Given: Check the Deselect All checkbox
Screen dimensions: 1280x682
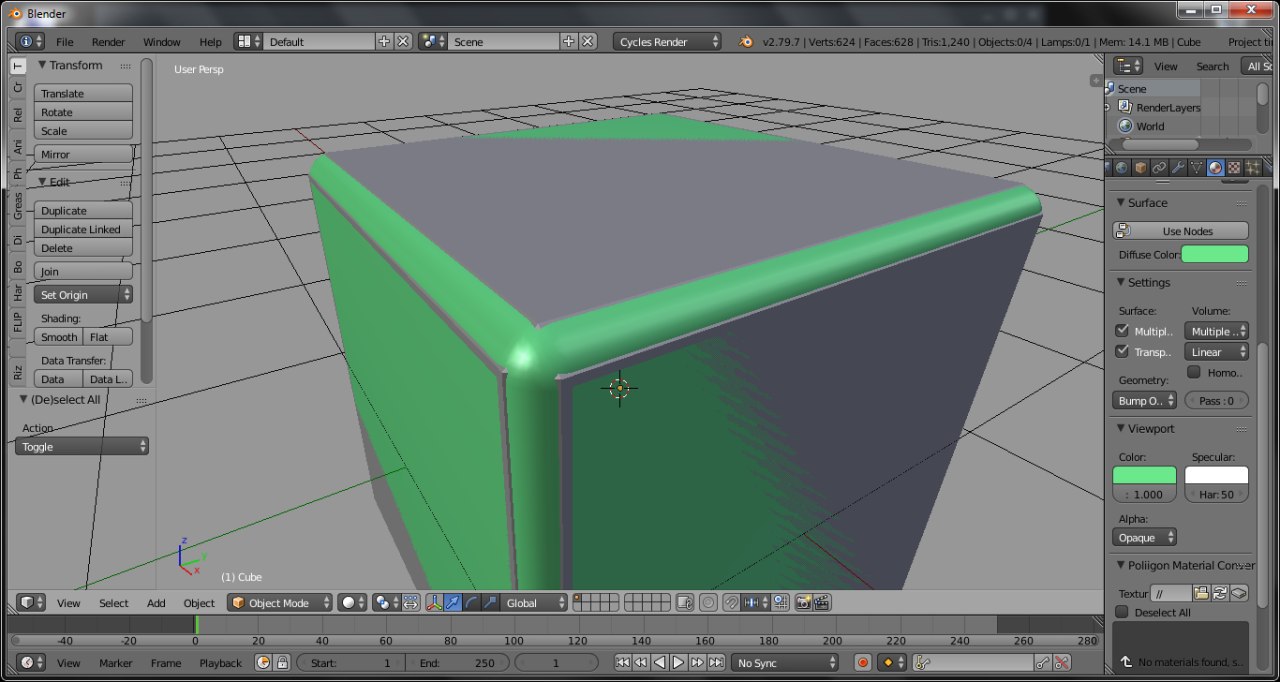Looking at the screenshot, I should [1122, 612].
